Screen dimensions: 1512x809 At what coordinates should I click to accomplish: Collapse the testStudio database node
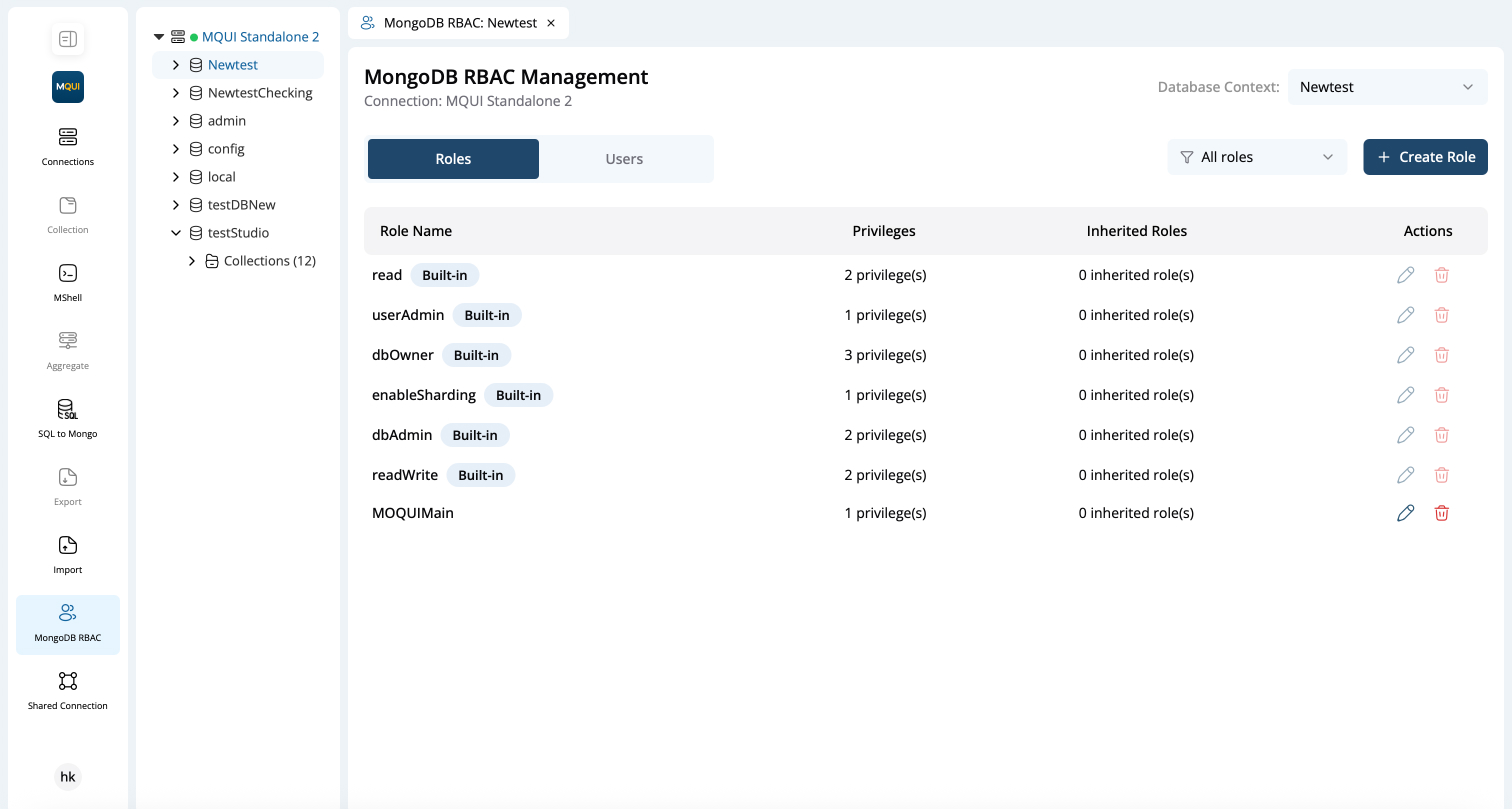(176, 233)
